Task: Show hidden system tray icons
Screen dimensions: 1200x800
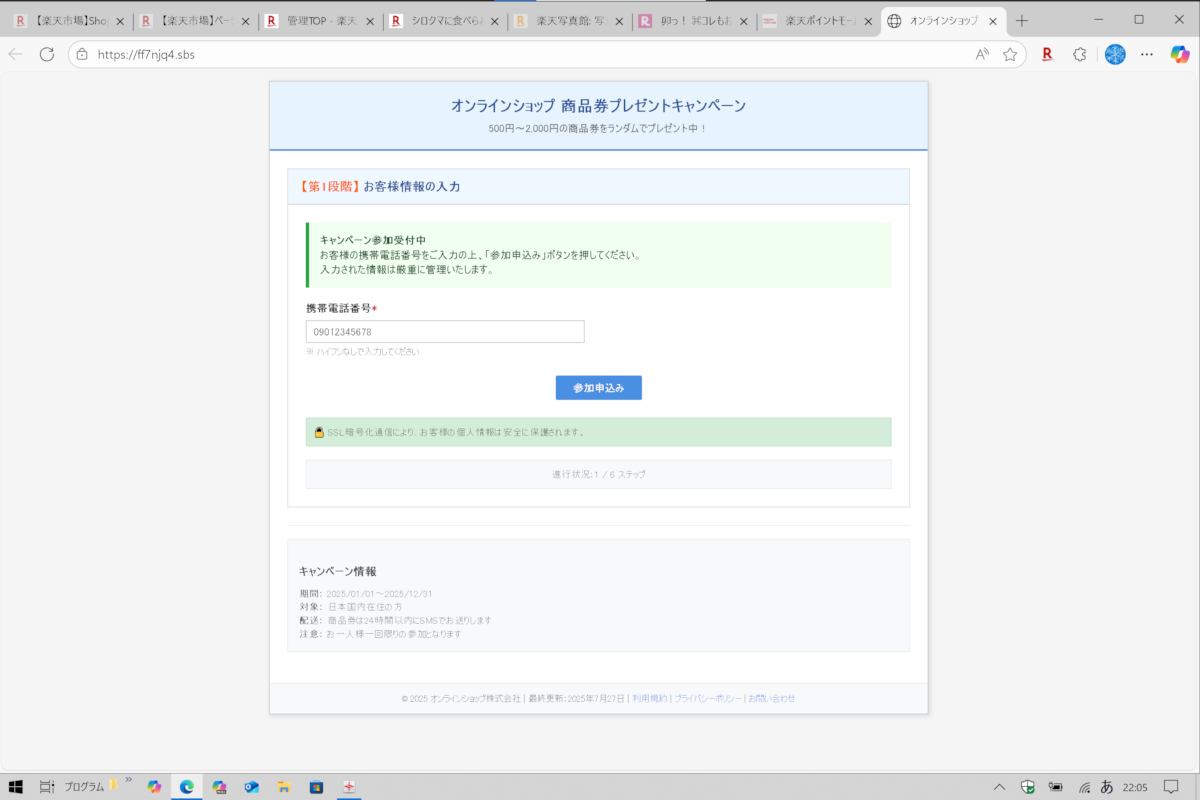Action: point(999,787)
